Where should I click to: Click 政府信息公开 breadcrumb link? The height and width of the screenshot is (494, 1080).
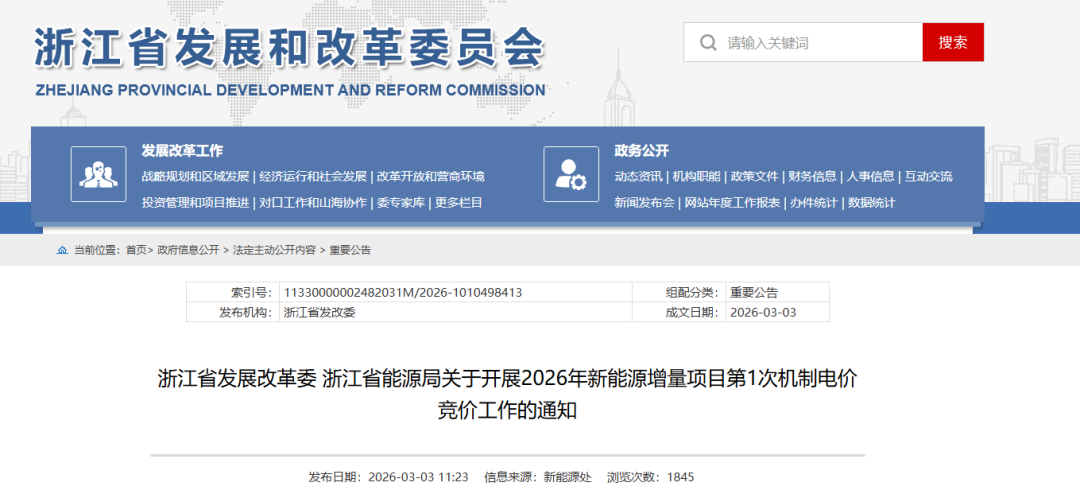point(190,250)
